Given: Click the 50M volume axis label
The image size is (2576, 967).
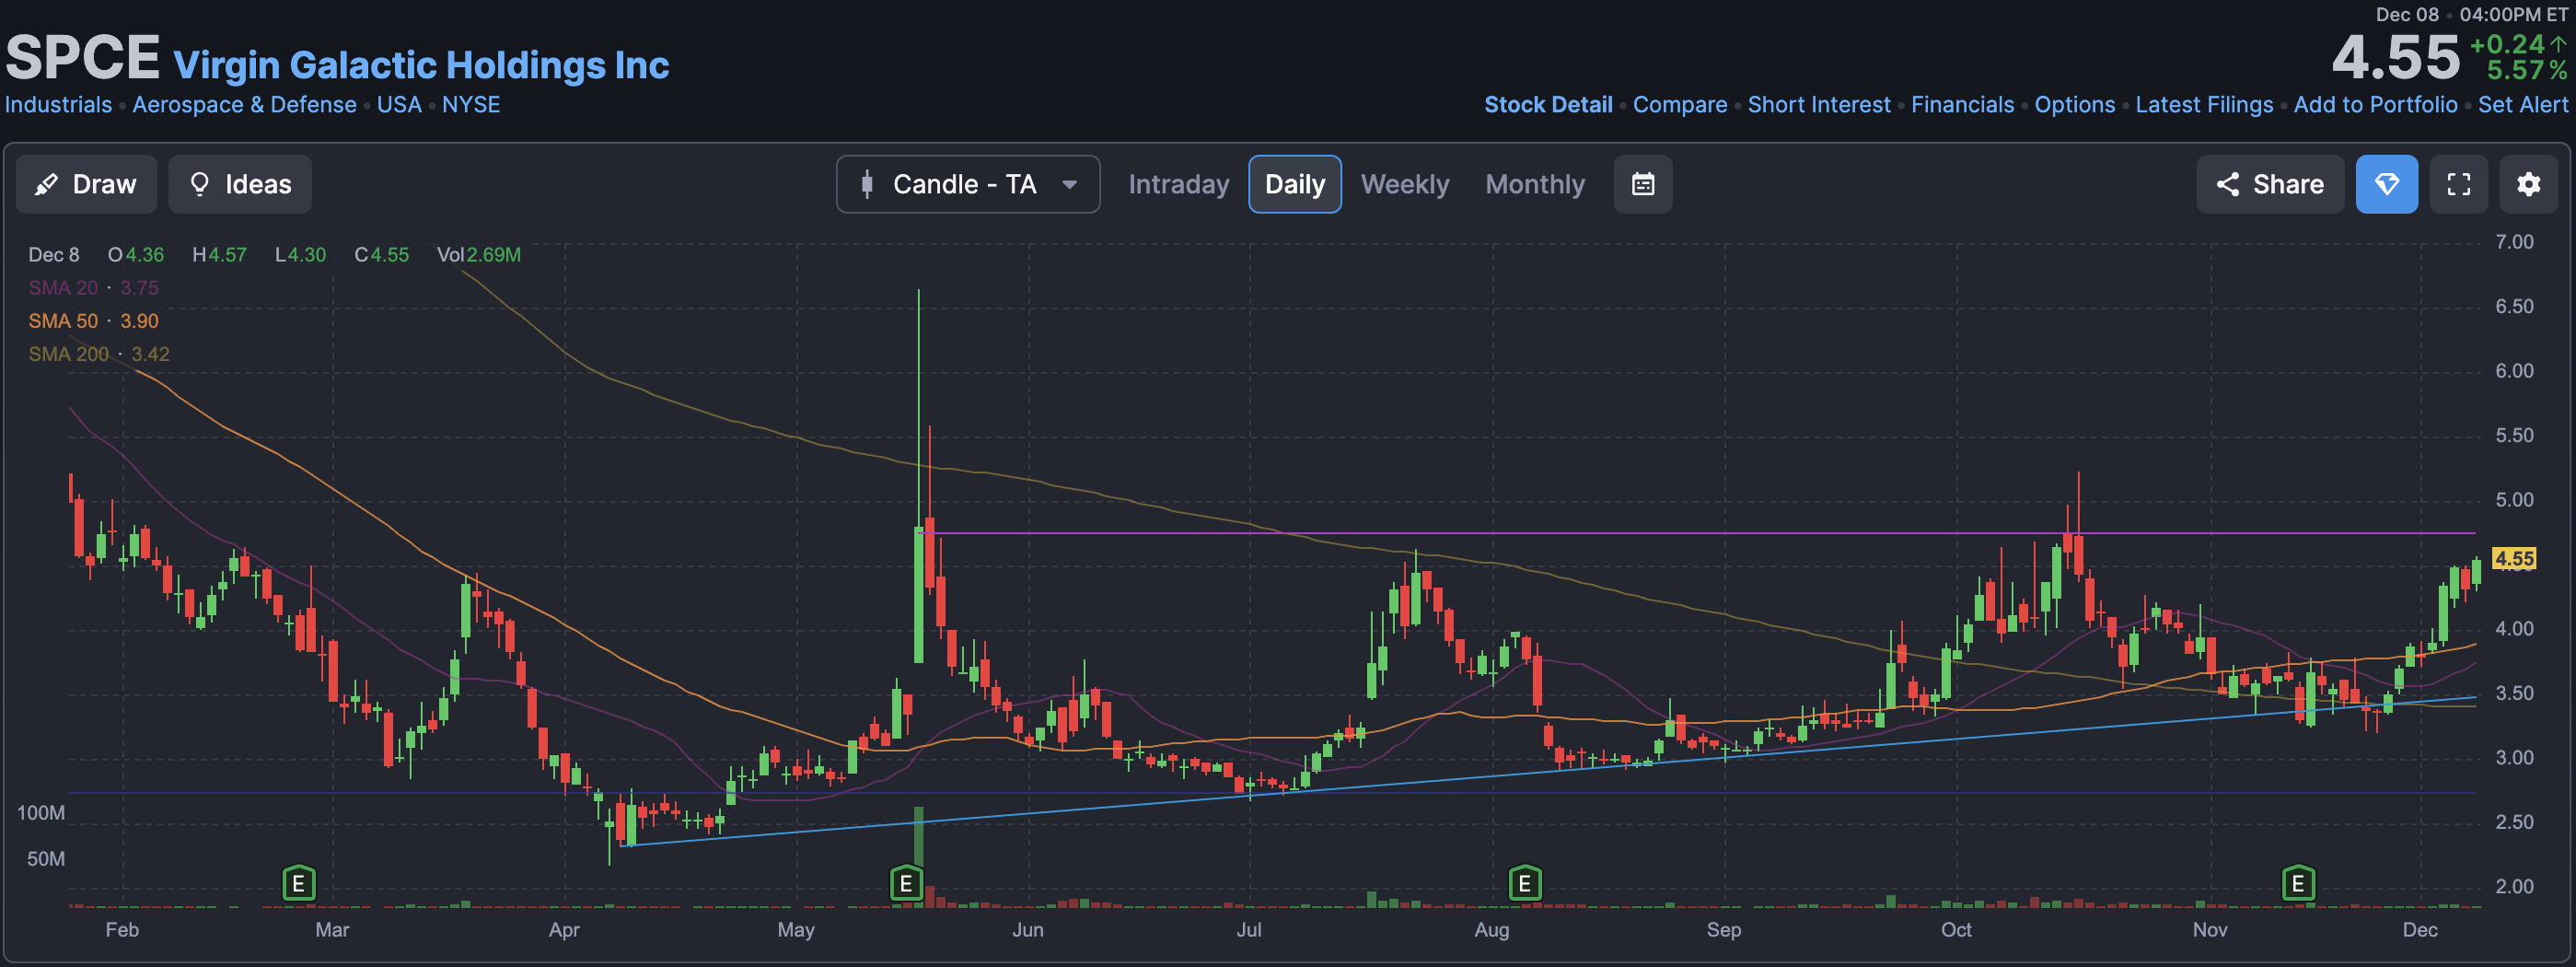Looking at the screenshot, I should (46, 859).
